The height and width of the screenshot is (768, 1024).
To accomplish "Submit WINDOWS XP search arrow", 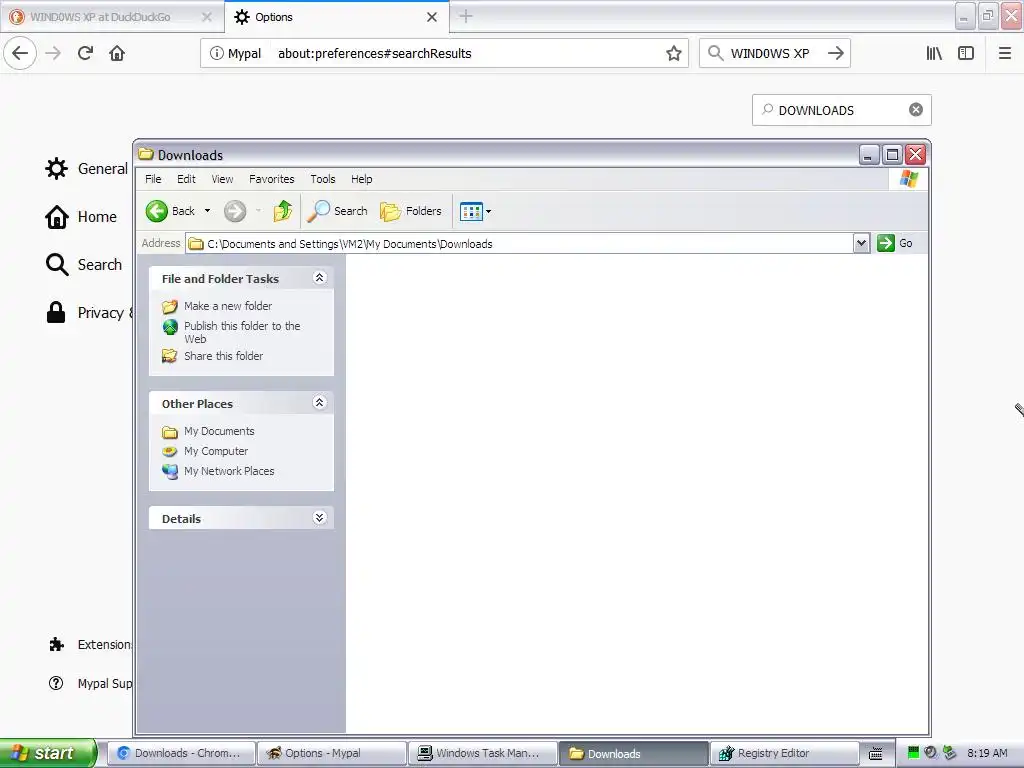I will point(835,53).
